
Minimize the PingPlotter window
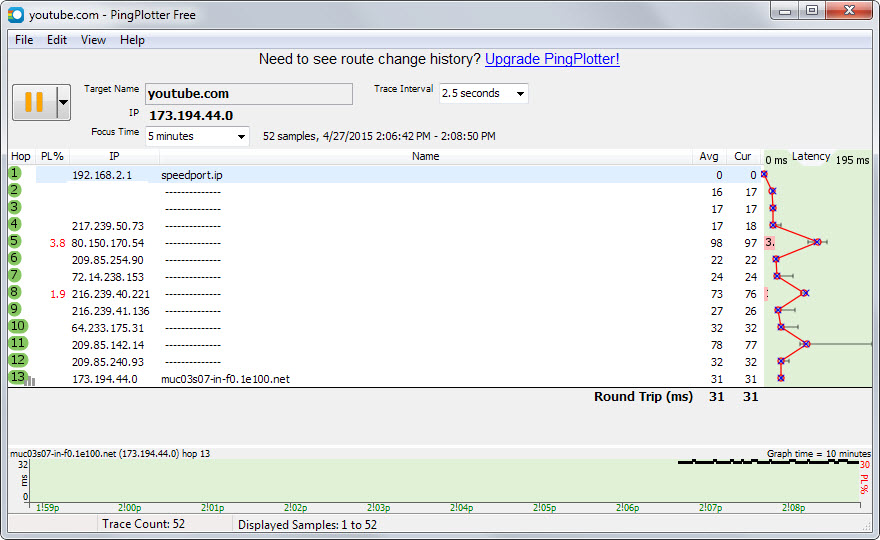click(x=785, y=11)
